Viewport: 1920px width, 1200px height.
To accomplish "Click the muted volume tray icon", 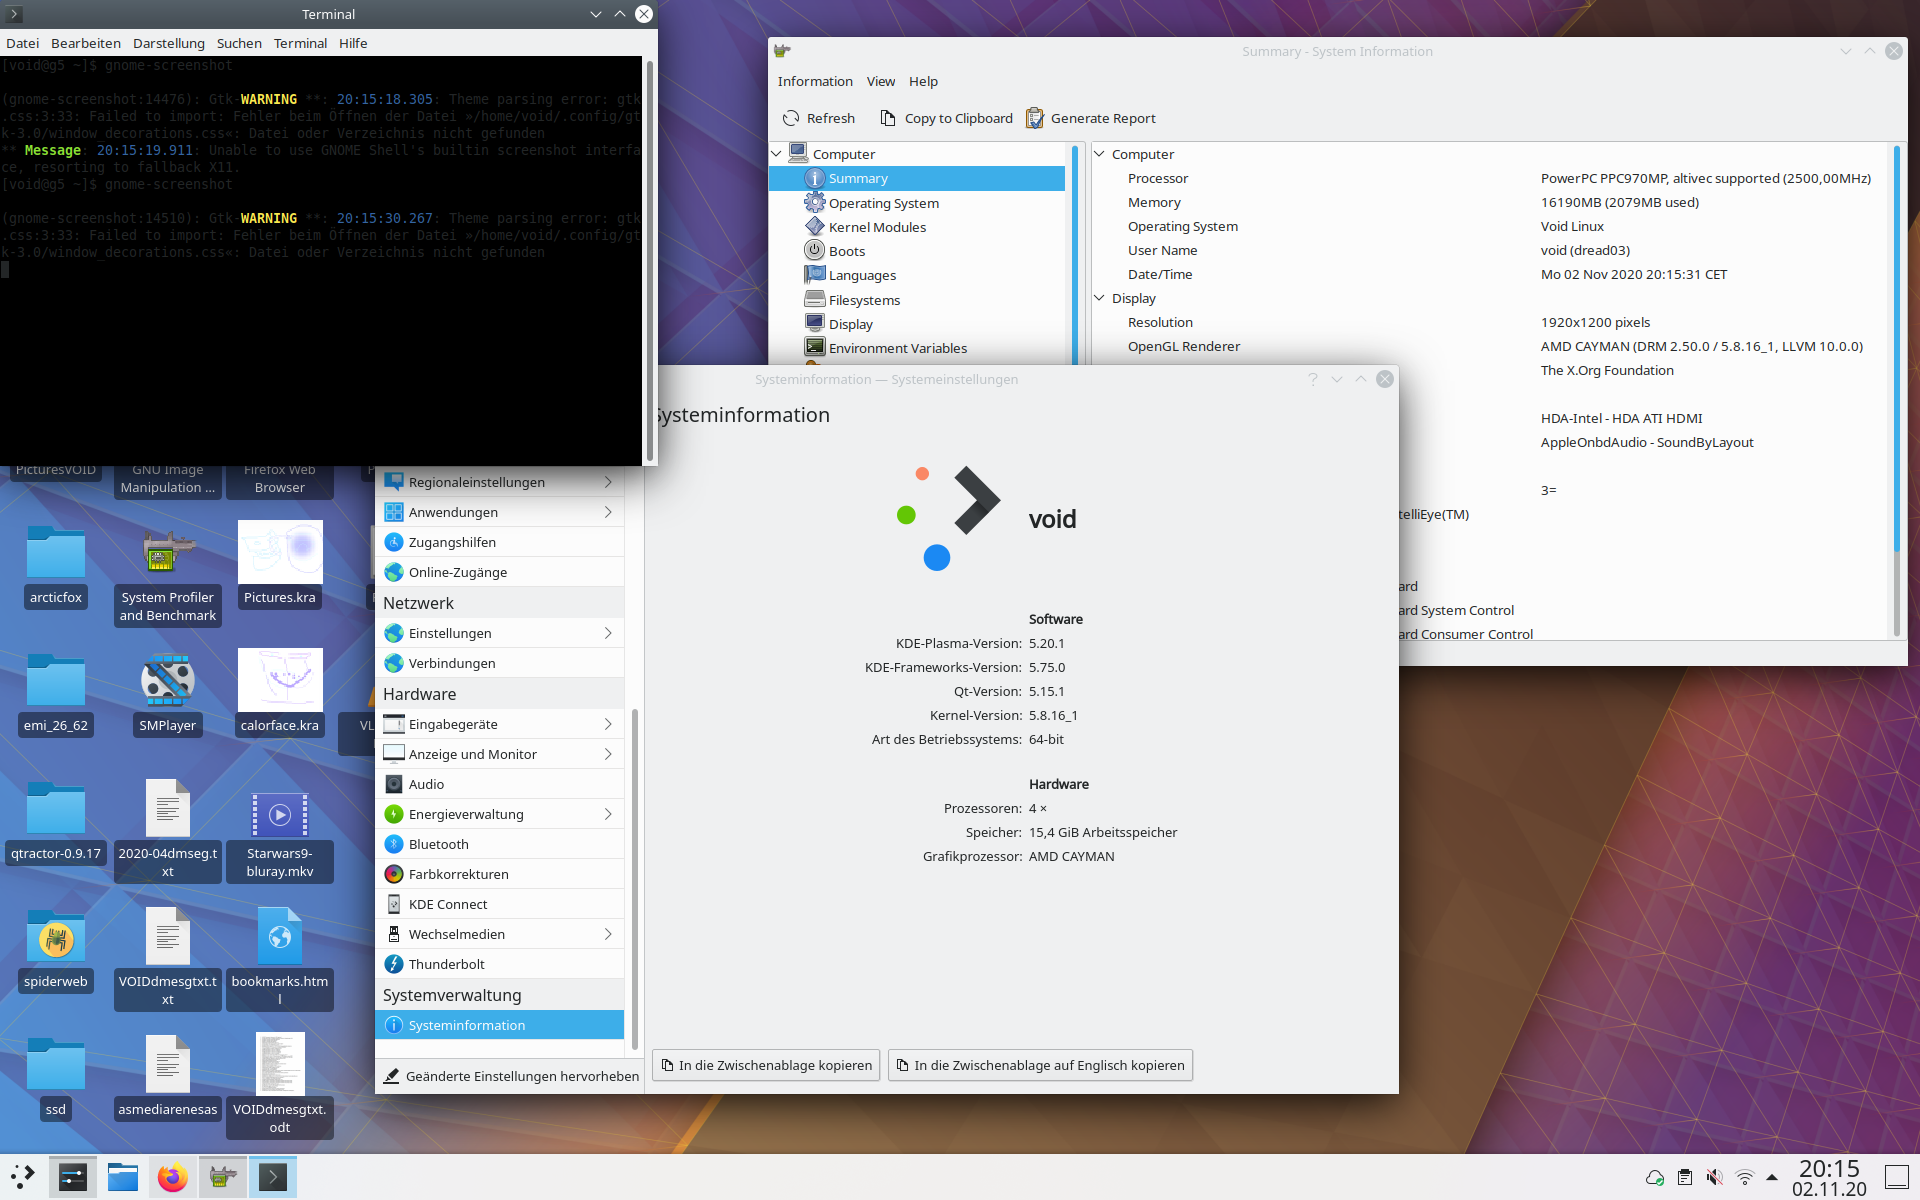I will click(x=1714, y=1177).
